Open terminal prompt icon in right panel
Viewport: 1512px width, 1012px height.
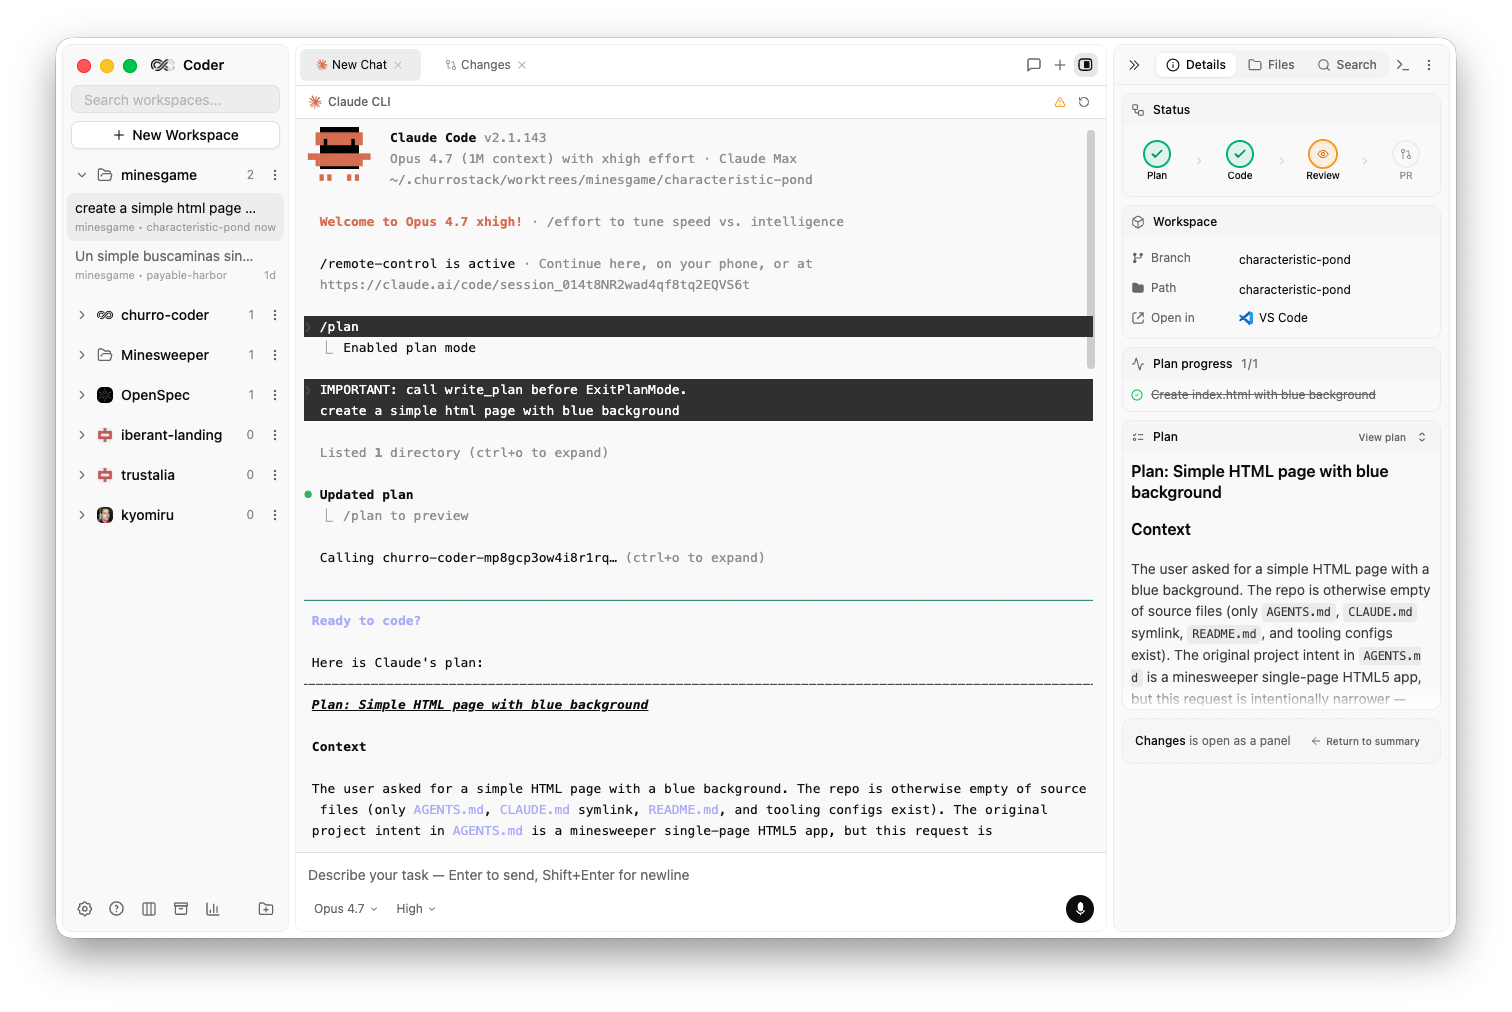pos(1403,65)
